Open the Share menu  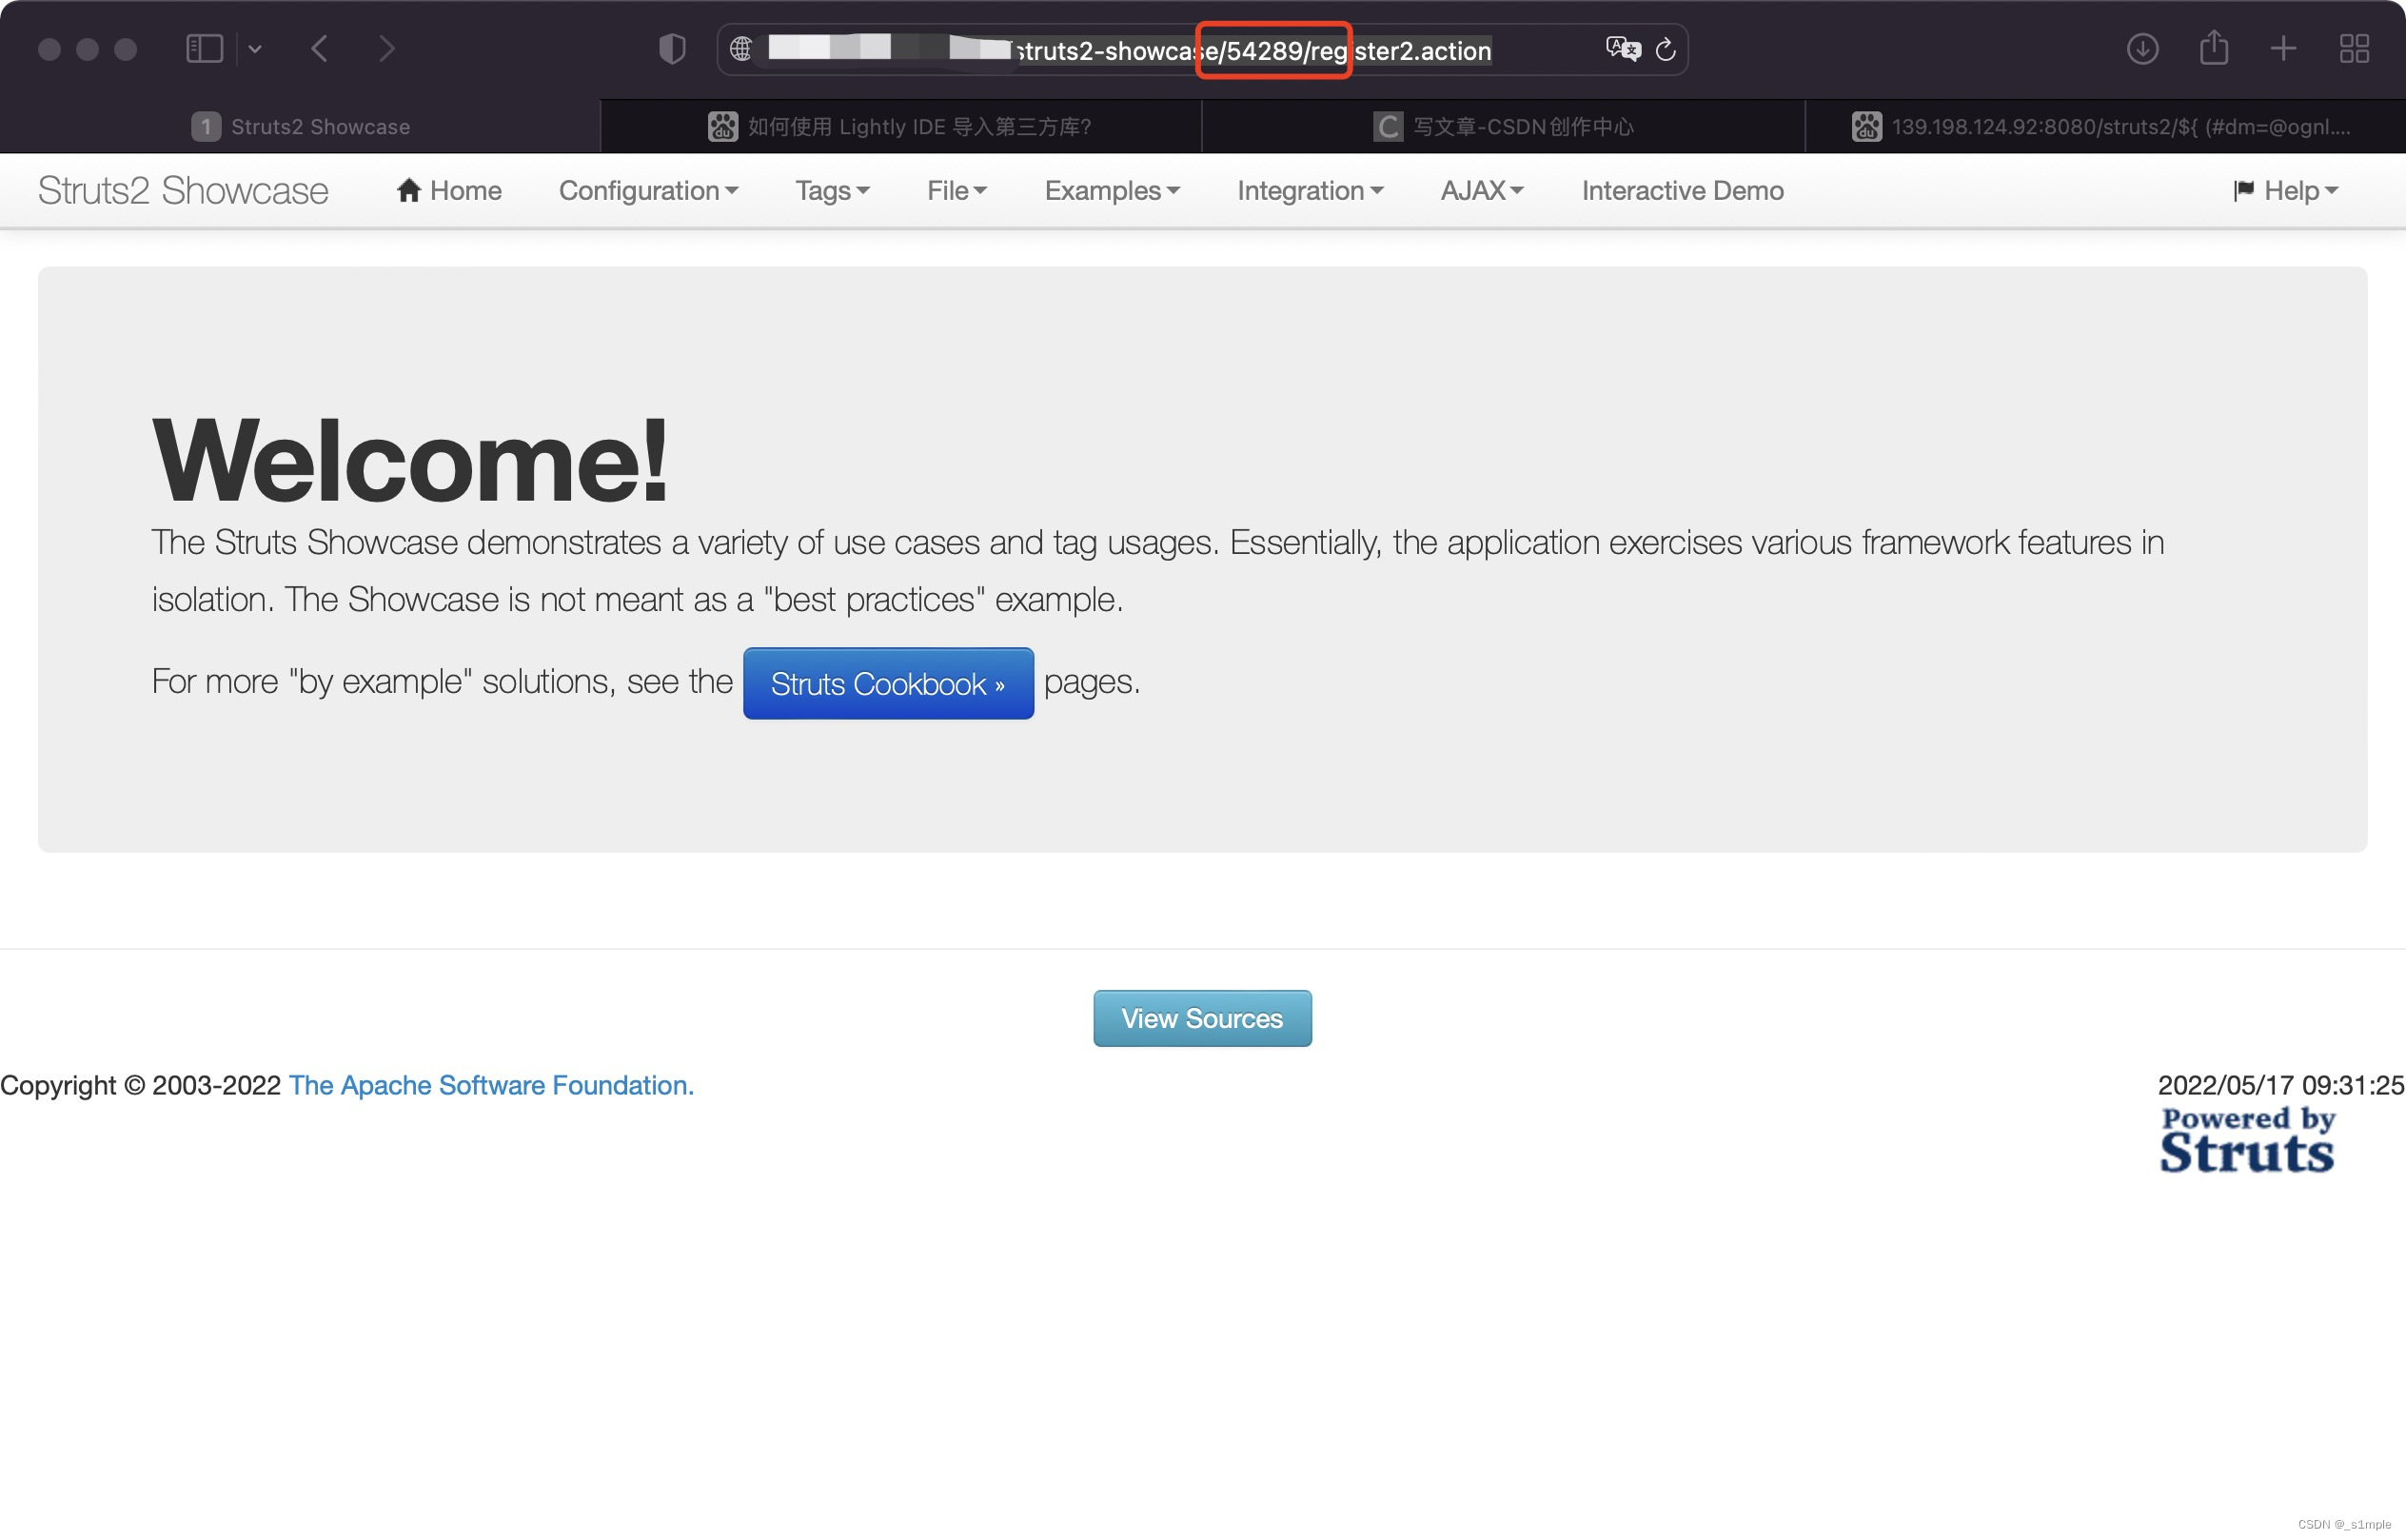point(2215,48)
